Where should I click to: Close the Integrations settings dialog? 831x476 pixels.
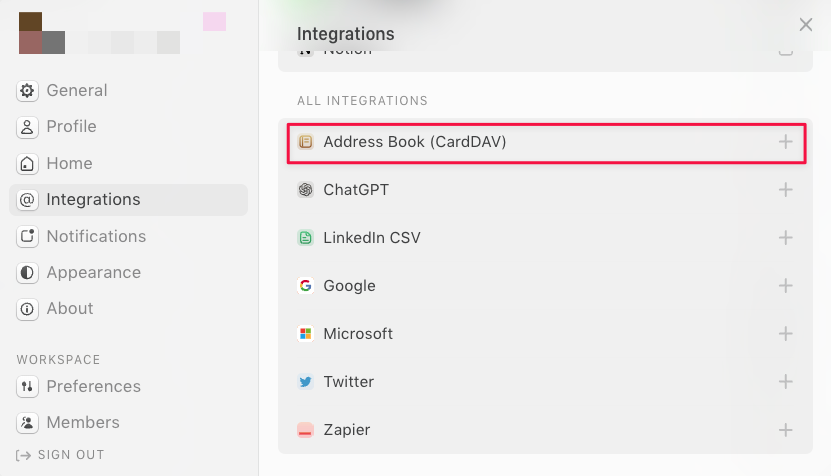click(806, 25)
